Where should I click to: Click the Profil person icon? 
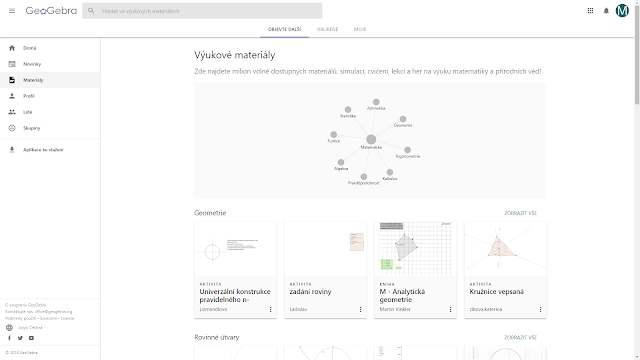pyautogui.click(x=12, y=96)
